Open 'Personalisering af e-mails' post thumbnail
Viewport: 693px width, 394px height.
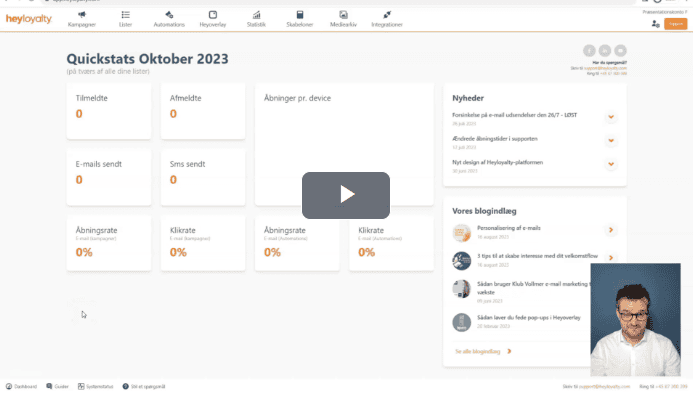(x=461, y=233)
